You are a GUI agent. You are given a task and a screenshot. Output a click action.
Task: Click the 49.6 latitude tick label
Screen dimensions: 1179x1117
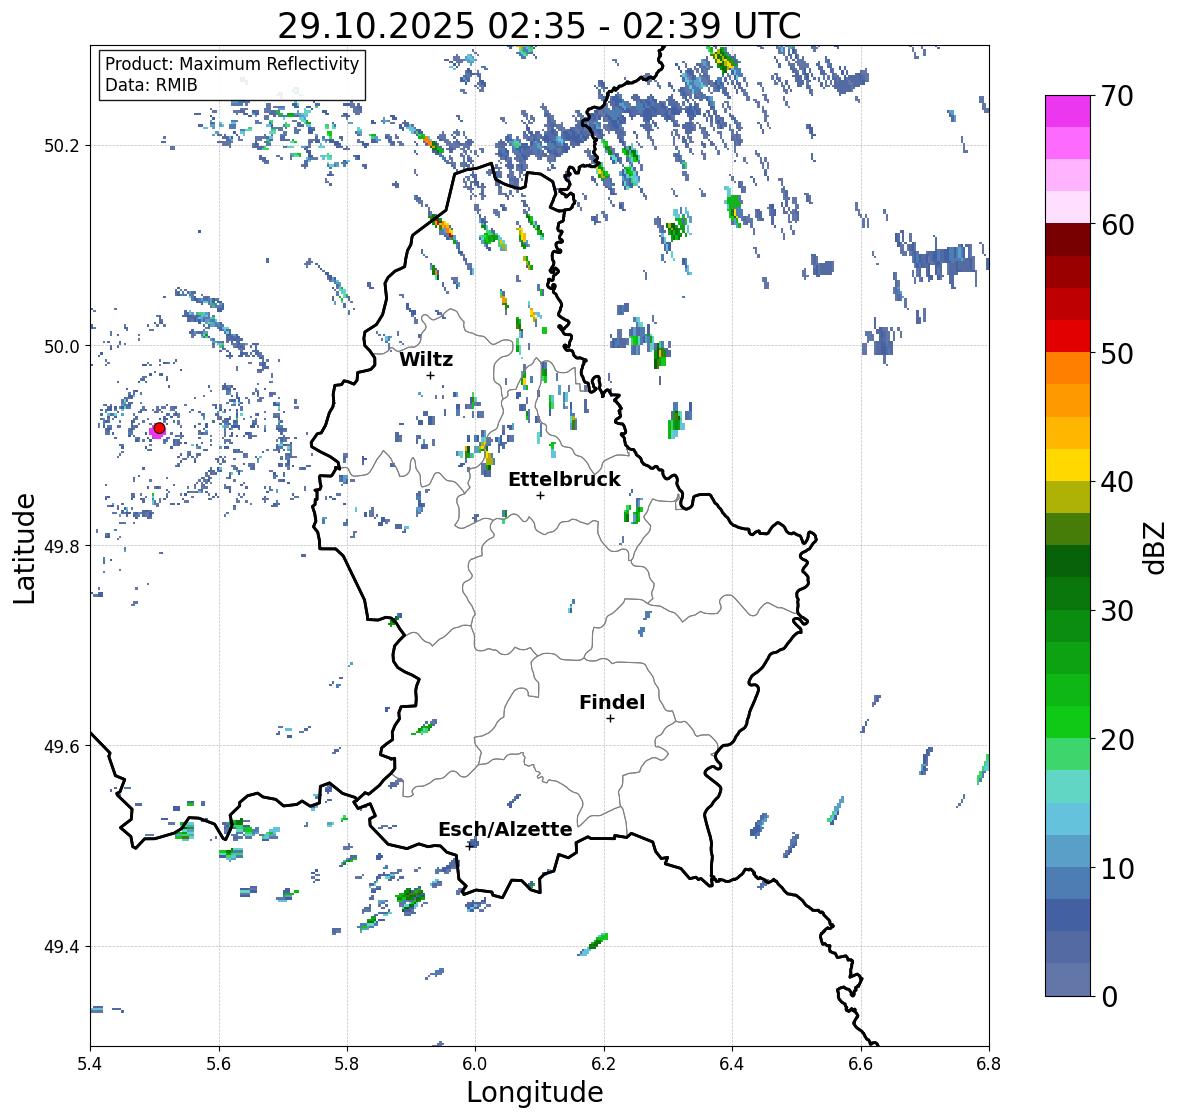click(64, 746)
